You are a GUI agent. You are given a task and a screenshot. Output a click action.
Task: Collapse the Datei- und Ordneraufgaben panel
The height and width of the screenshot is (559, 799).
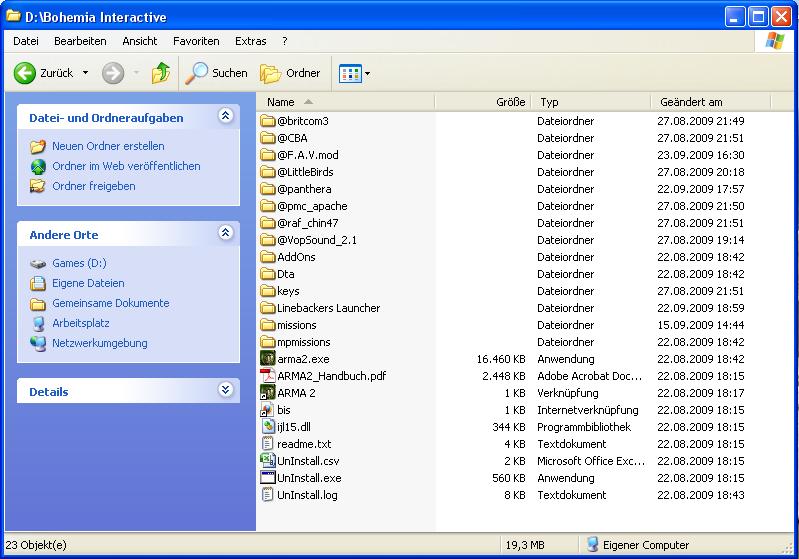[226, 116]
